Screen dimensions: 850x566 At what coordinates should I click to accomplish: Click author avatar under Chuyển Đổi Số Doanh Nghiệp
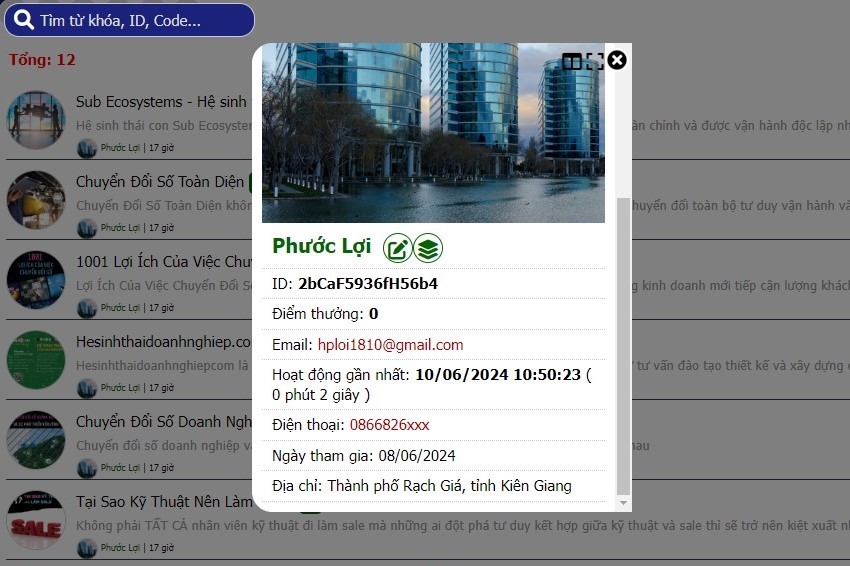[x=87, y=468]
